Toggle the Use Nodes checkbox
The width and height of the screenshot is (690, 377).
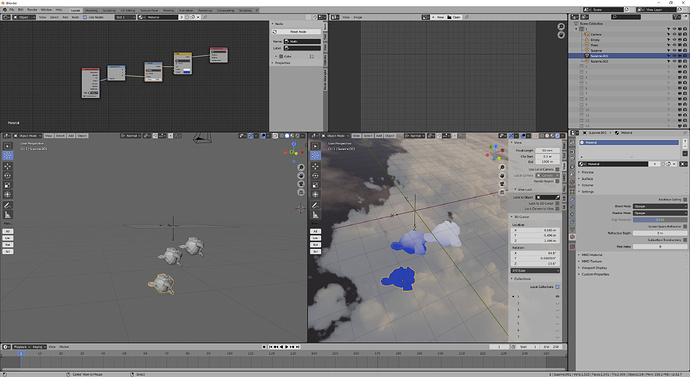coord(85,17)
